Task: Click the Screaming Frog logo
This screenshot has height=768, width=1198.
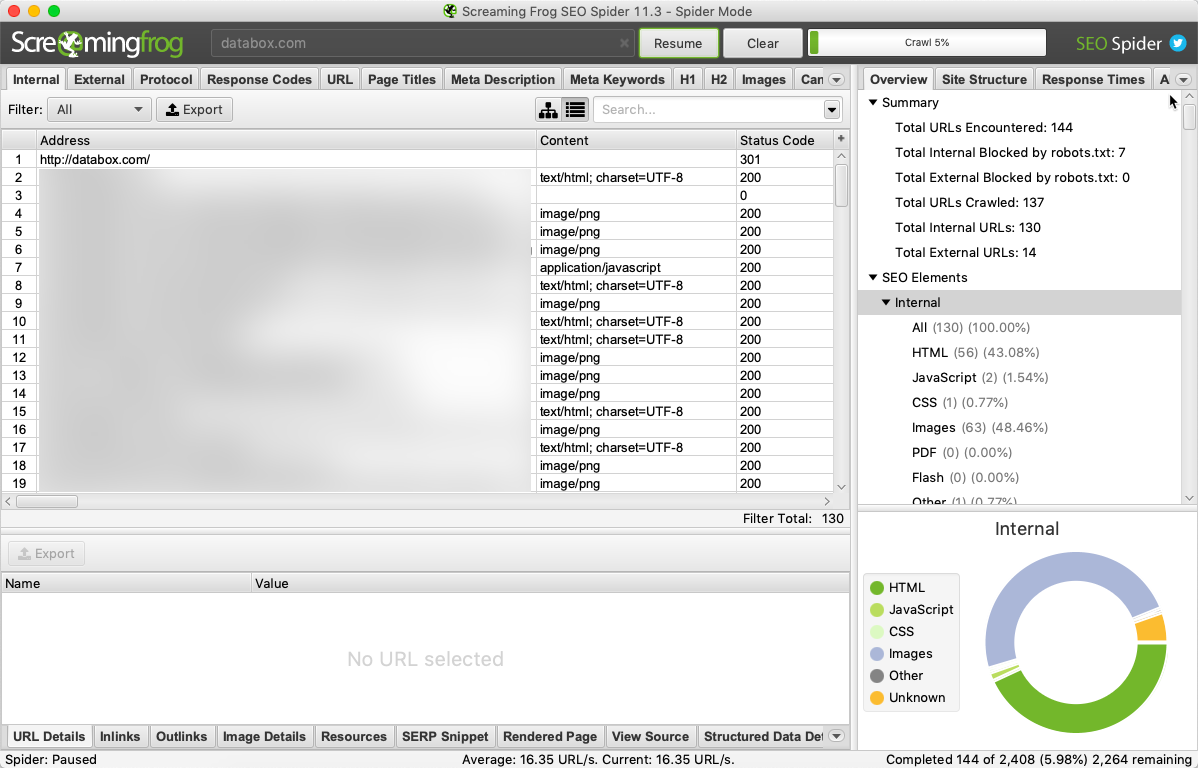Action: (x=97, y=44)
